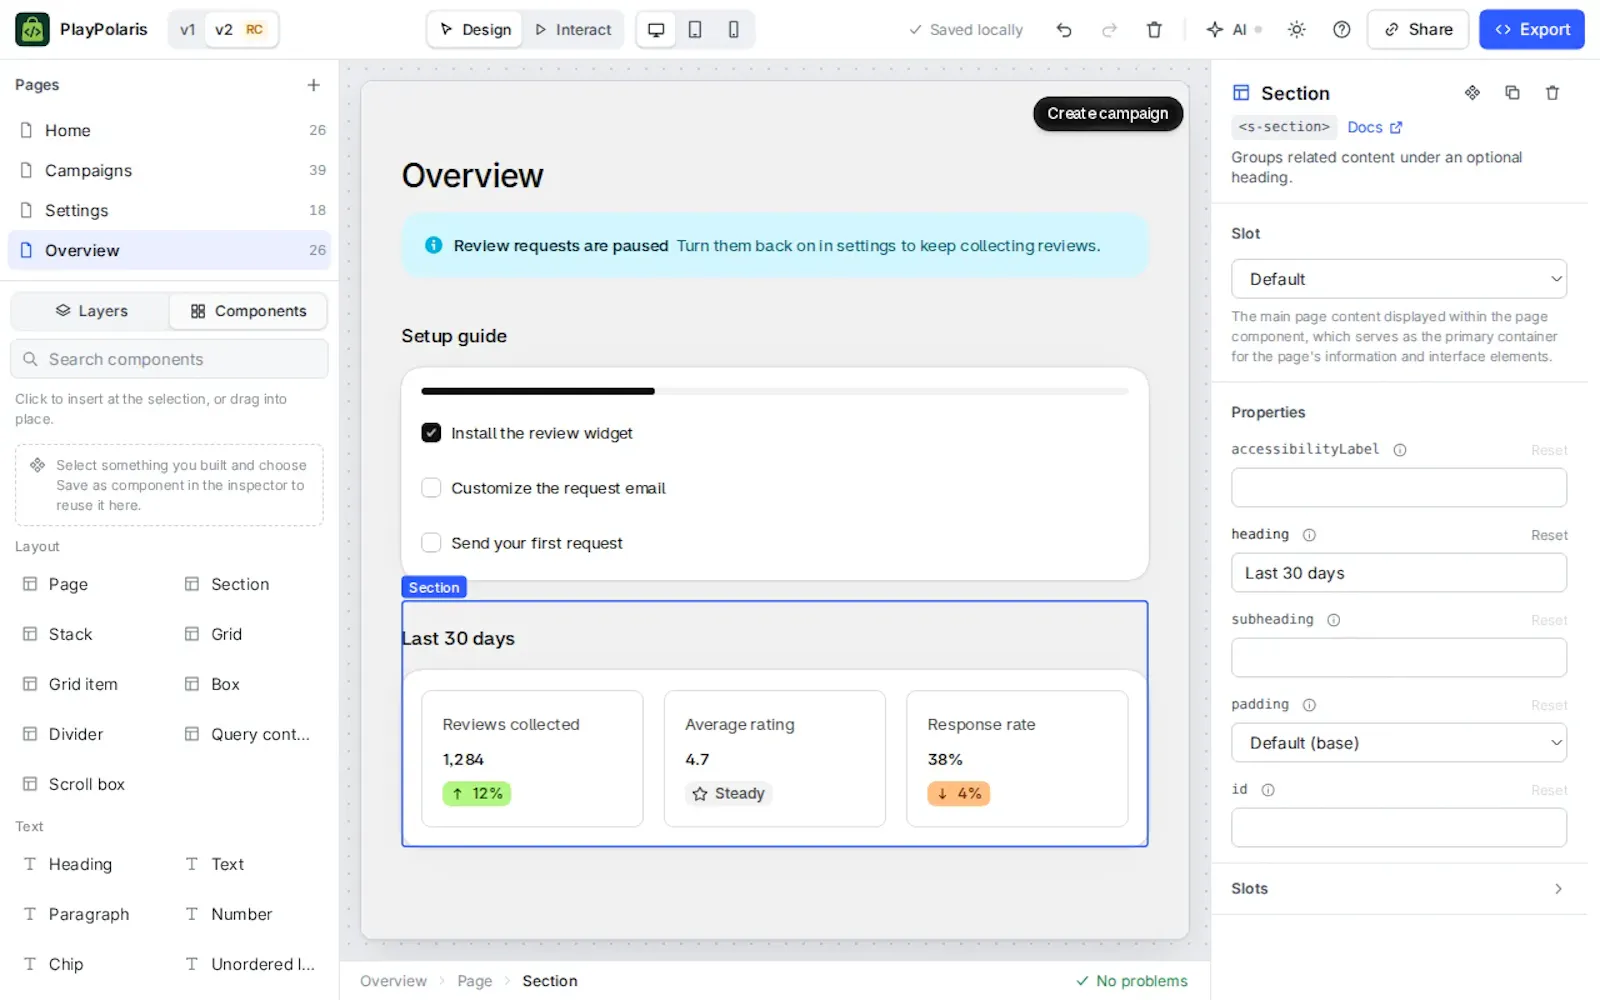Open the Slot Default dropdown
This screenshot has height=1000, width=1600.
(x=1399, y=279)
